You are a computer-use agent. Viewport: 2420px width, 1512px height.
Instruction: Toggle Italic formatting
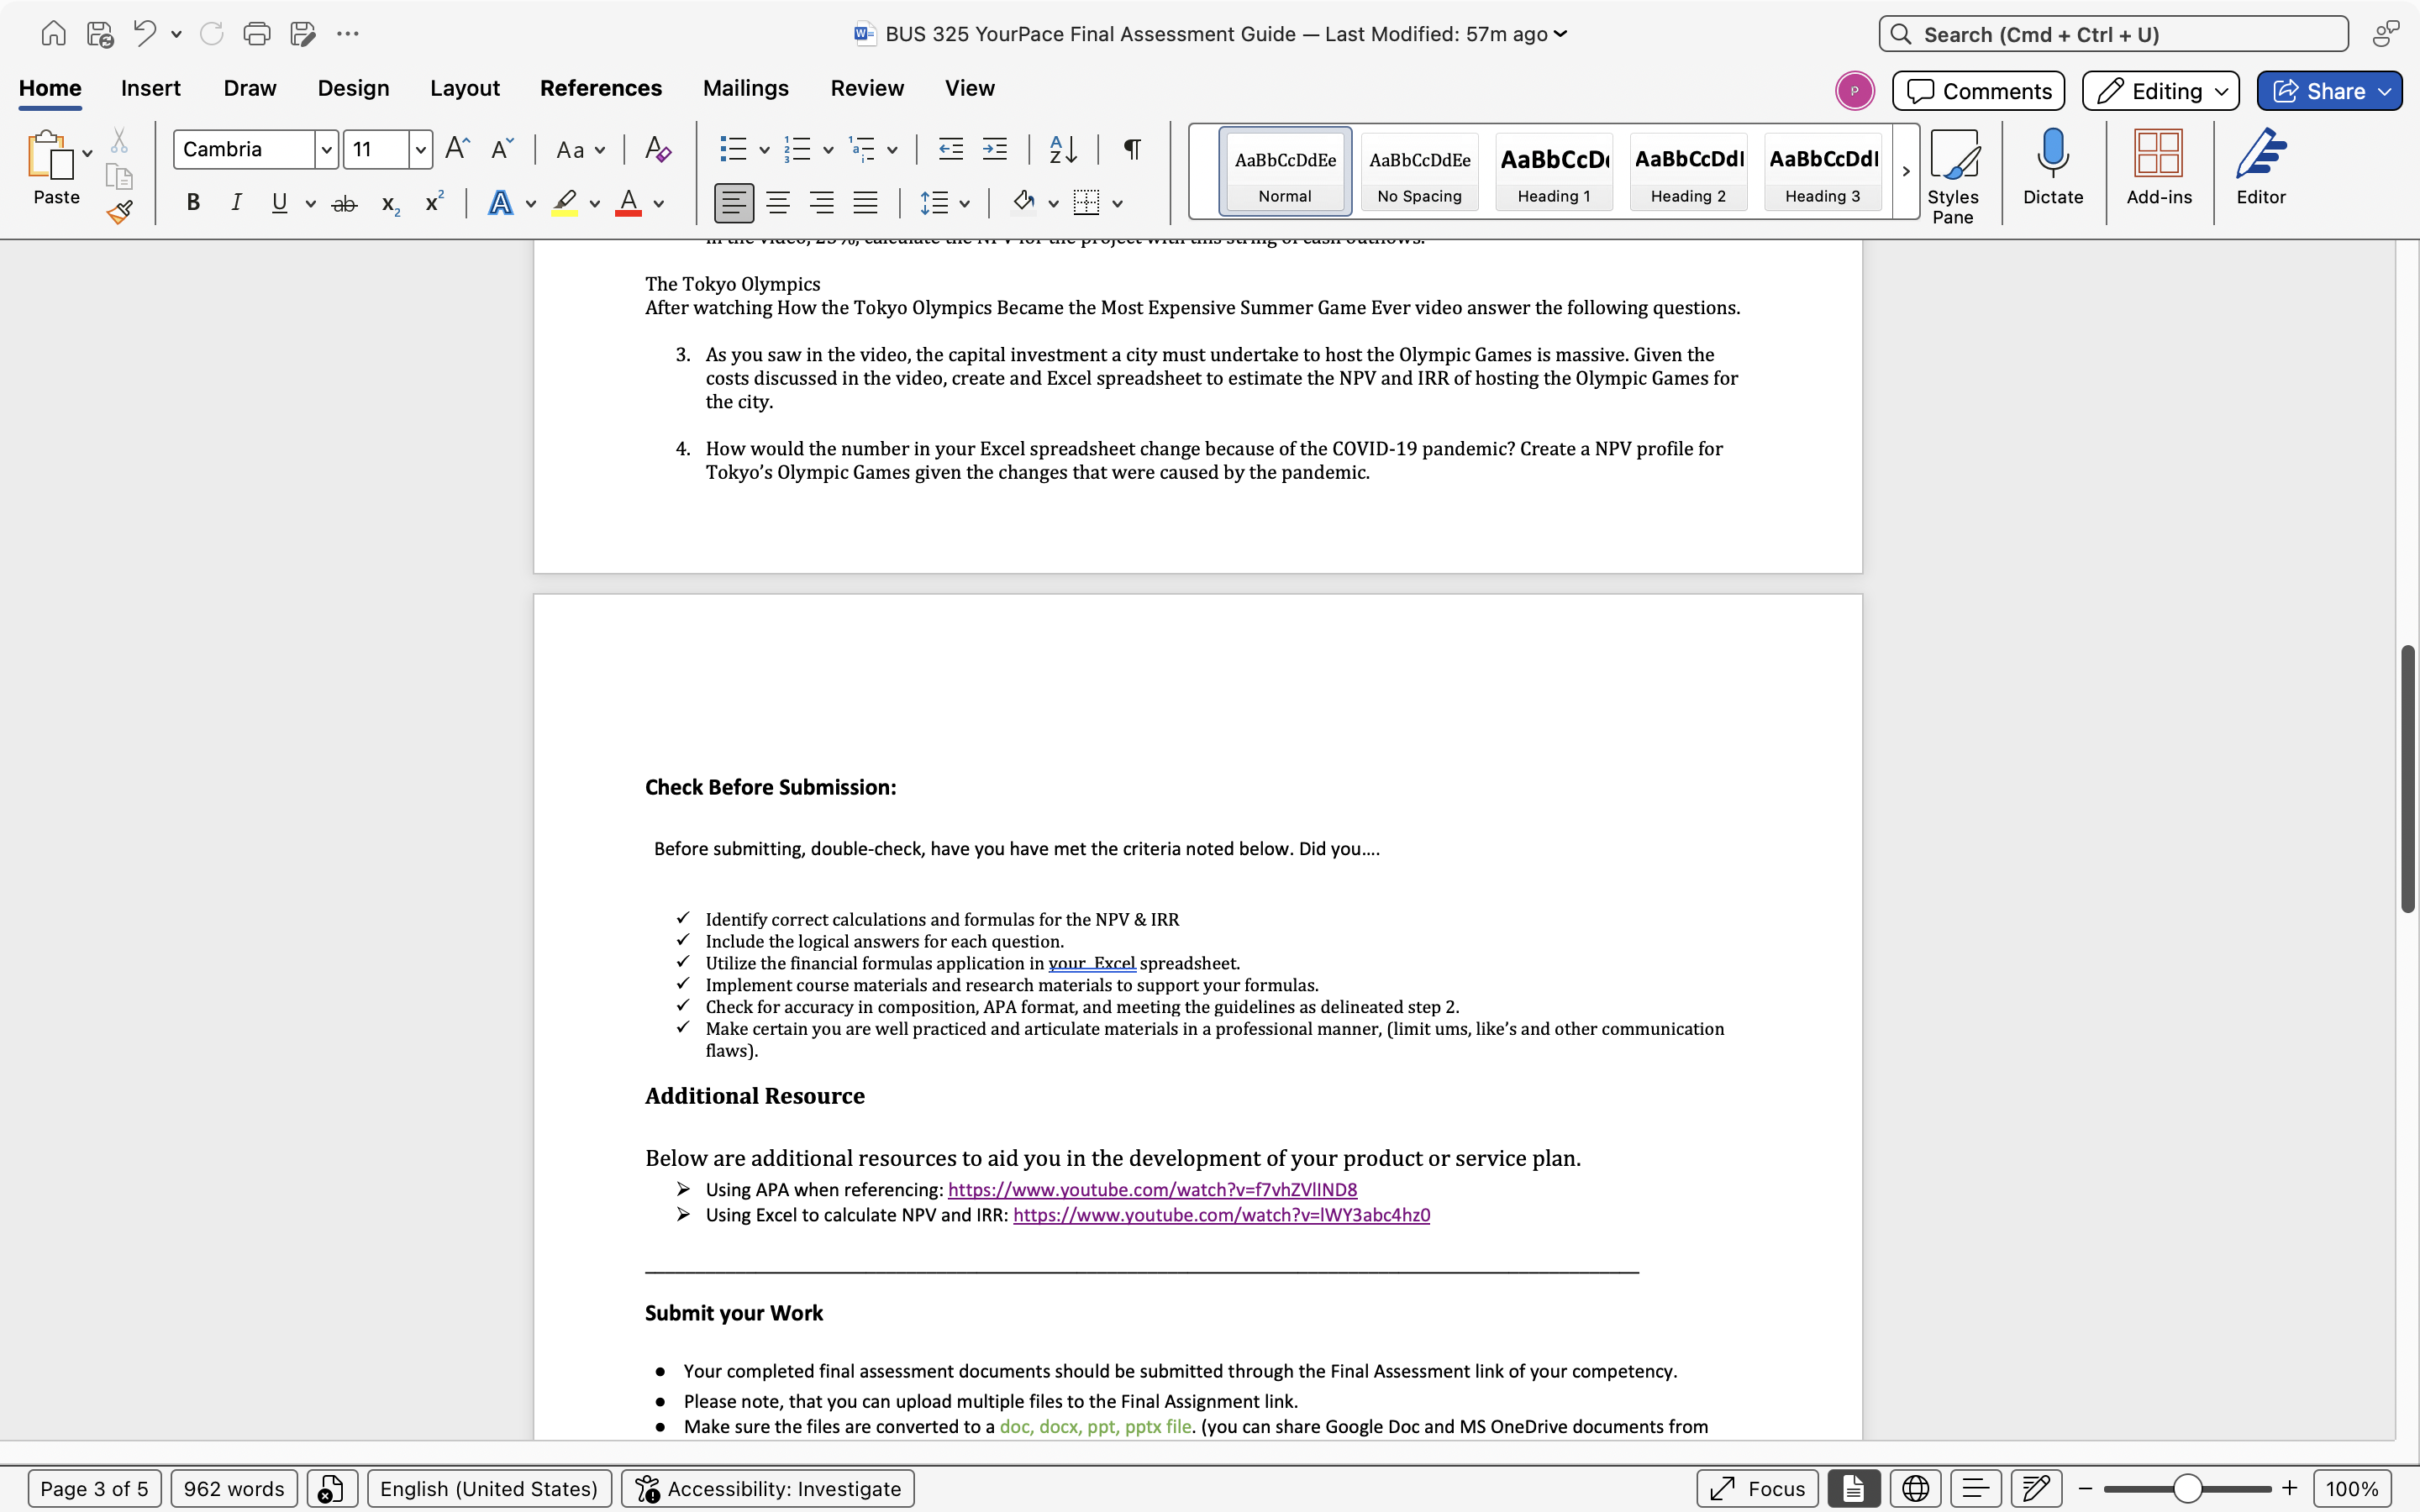pyautogui.click(x=236, y=203)
